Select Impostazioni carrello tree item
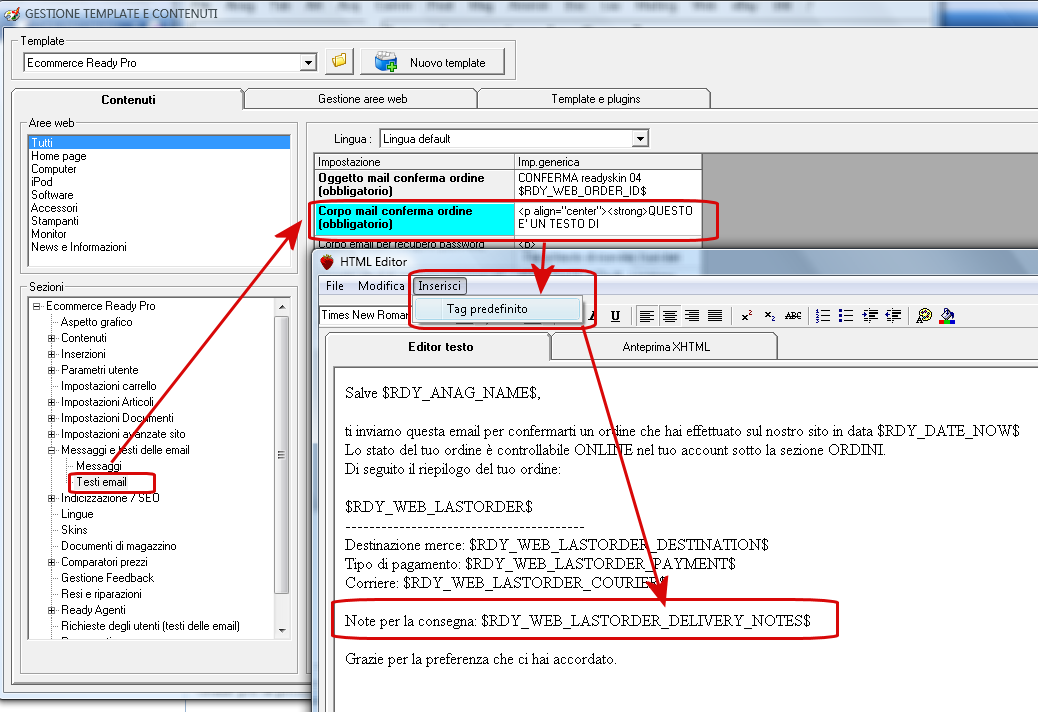Viewport: 1038px width, 712px height. click(109, 386)
